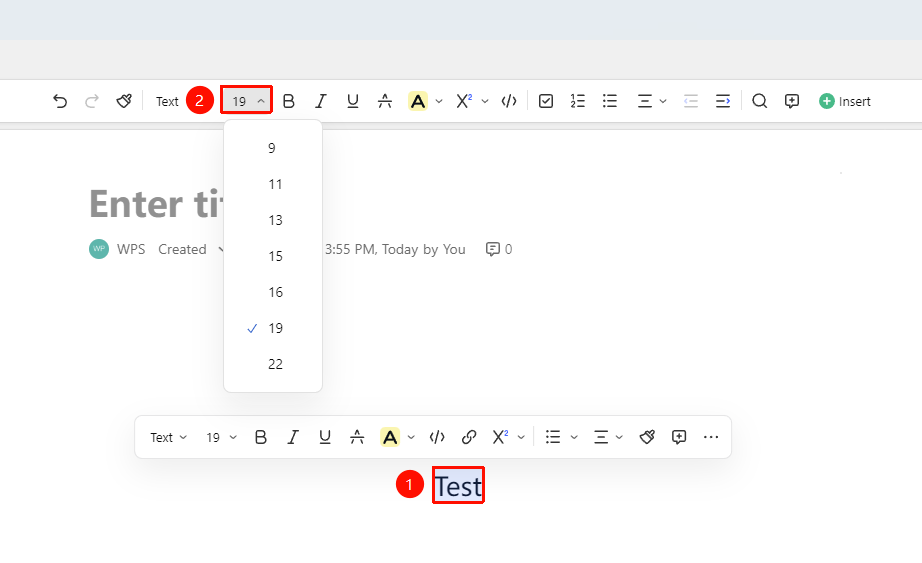The height and width of the screenshot is (563, 922).
Task: Open highlight color arrow in floating toolbar
Action: coord(411,437)
